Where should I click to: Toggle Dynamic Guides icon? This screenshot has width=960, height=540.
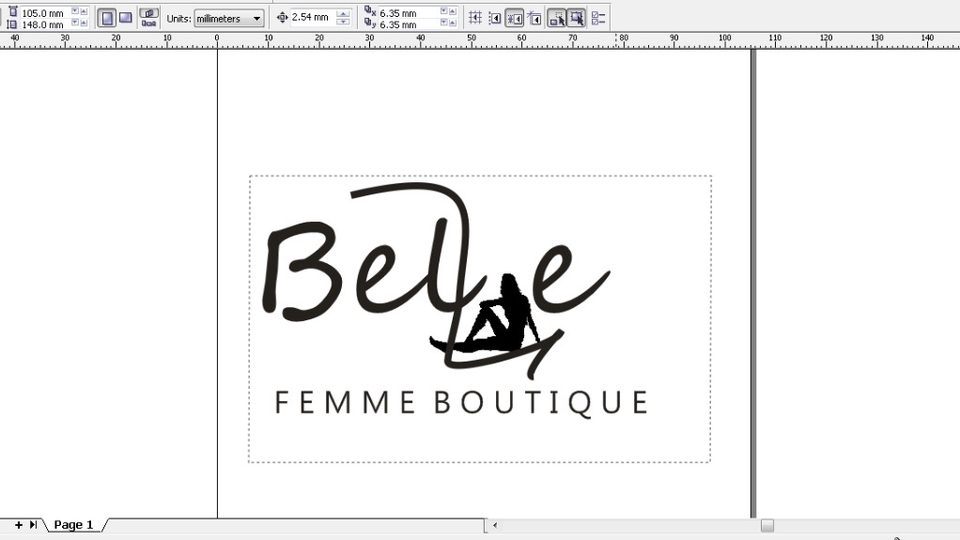coord(534,18)
